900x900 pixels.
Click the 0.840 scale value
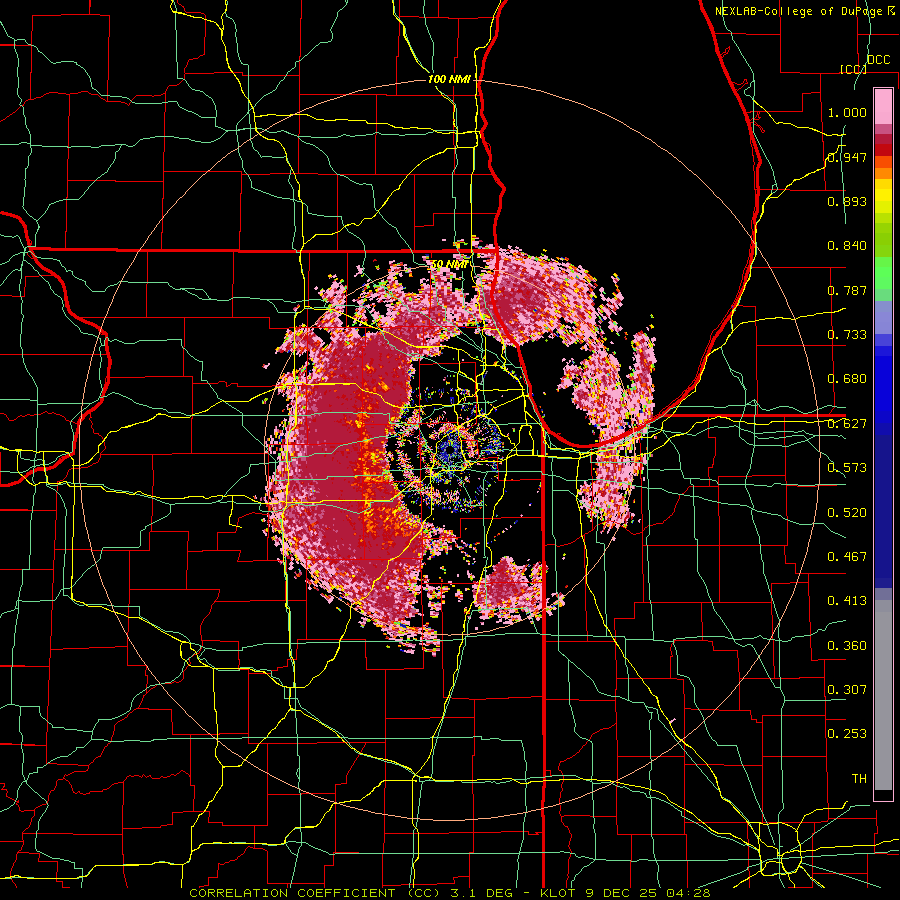point(847,246)
